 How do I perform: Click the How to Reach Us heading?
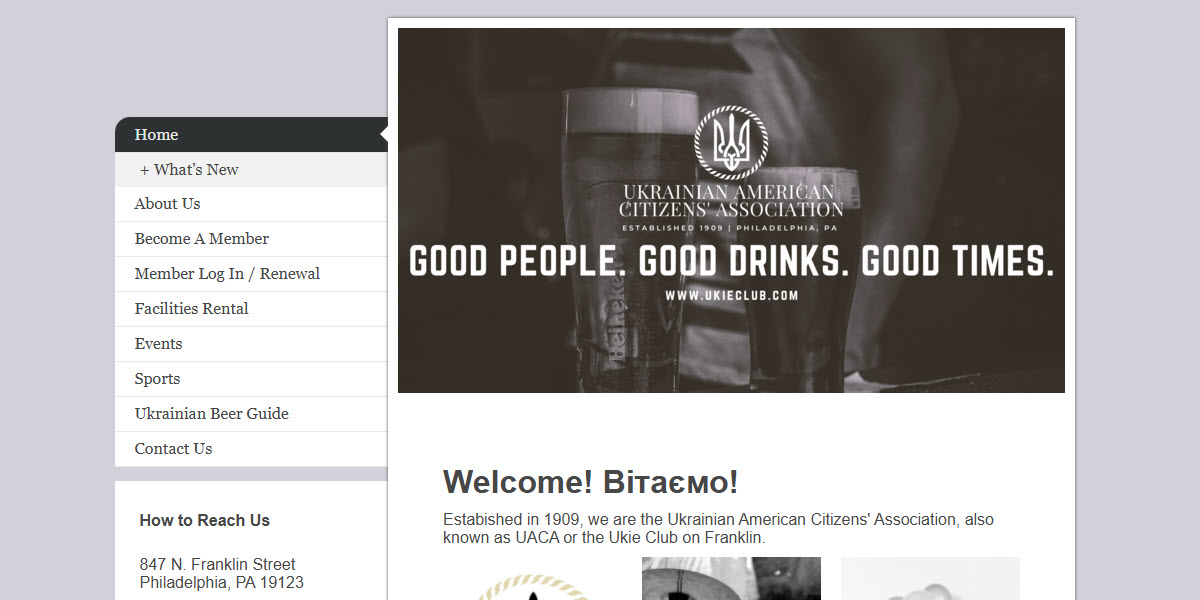205,520
